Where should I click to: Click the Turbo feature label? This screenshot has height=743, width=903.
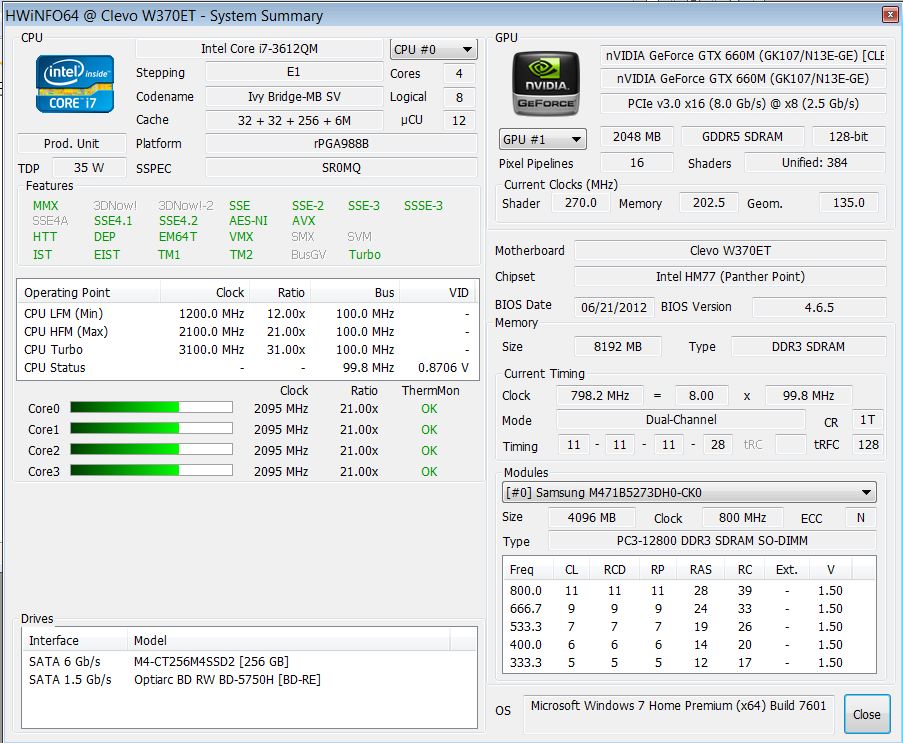tap(365, 255)
